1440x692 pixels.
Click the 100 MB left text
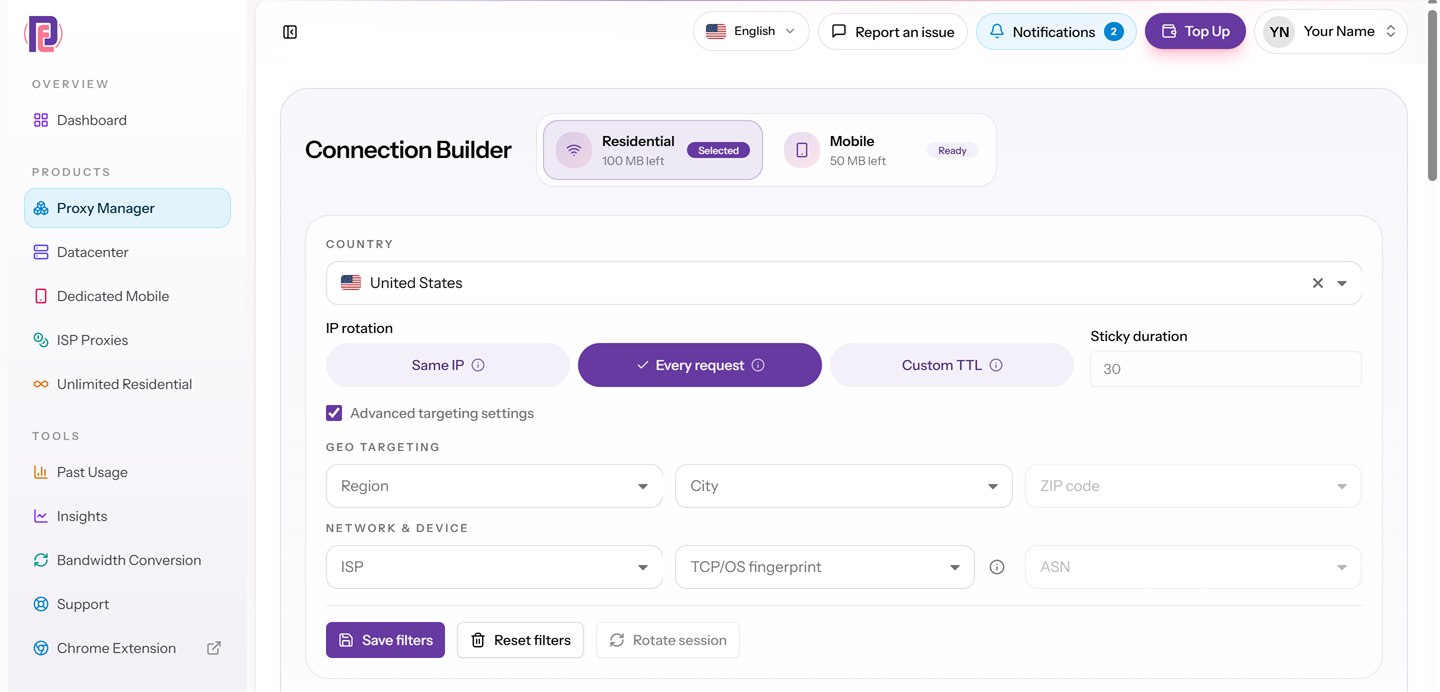[x=633, y=161]
